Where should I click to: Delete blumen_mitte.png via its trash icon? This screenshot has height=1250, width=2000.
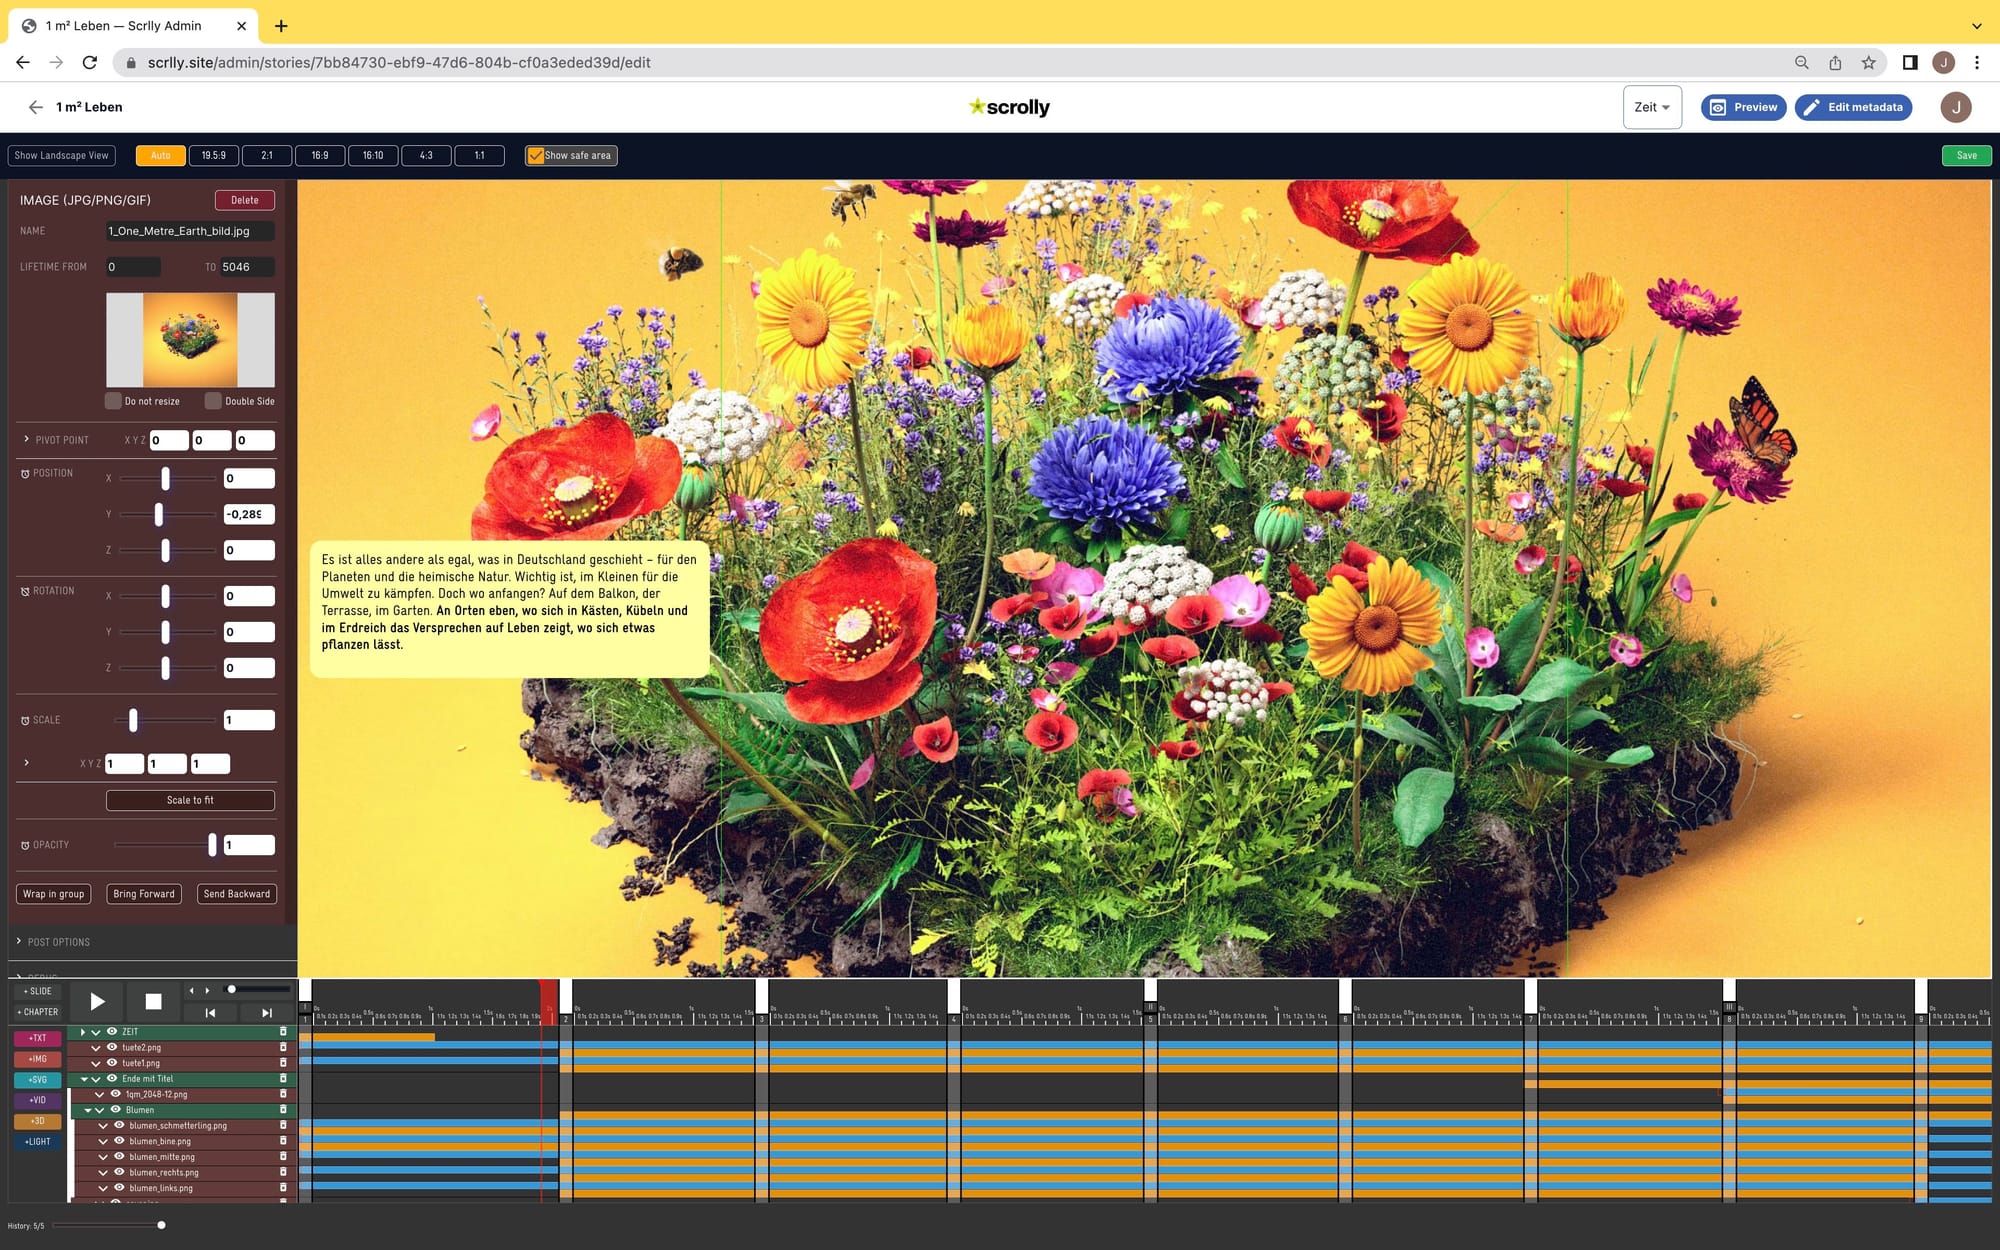click(283, 1157)
